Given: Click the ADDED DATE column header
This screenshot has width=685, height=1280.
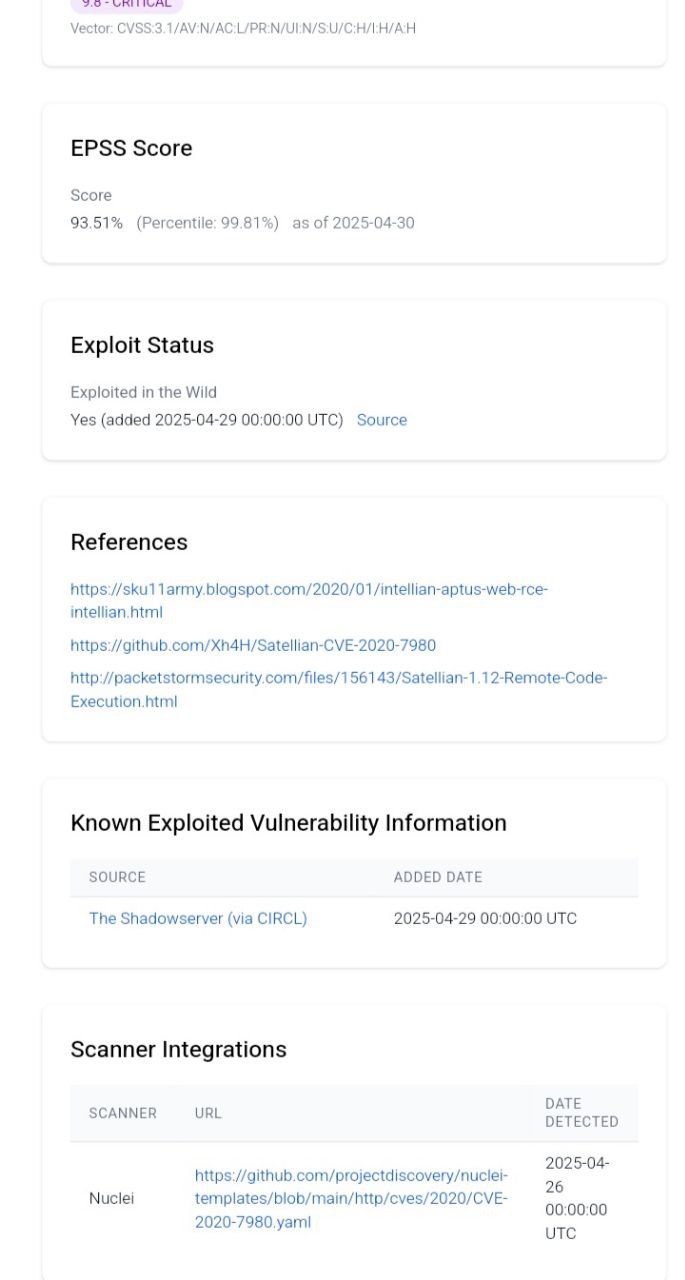Looking at the screenshot, I should pyautogui.click(x=437, y=877).
